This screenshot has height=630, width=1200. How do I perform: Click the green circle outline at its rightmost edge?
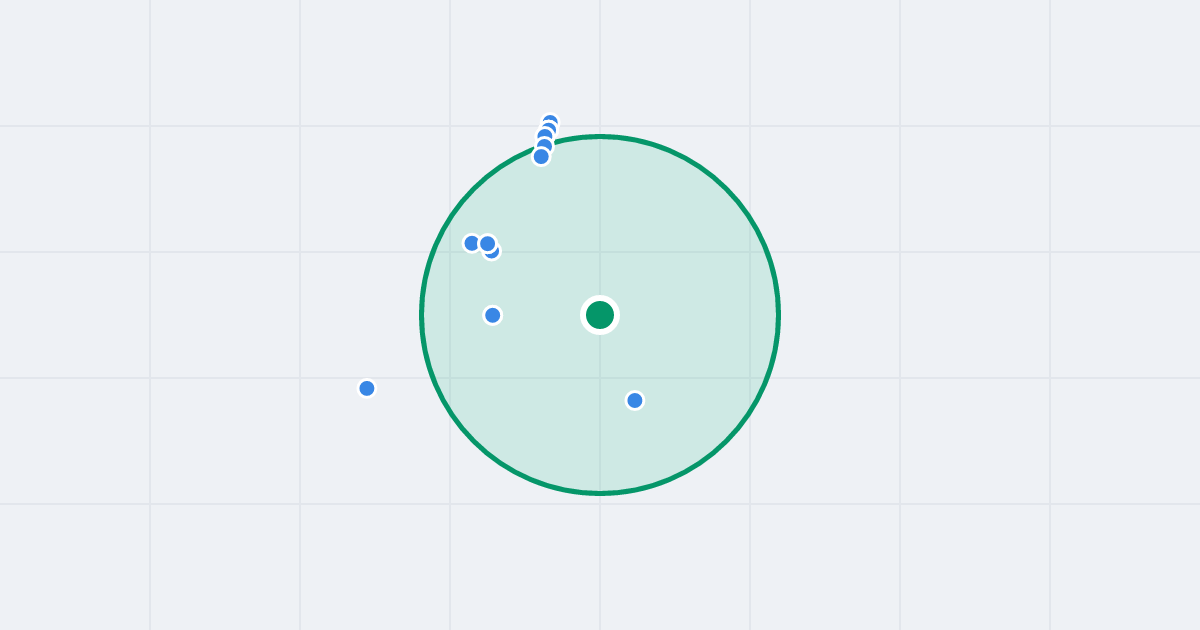(778, 315)
